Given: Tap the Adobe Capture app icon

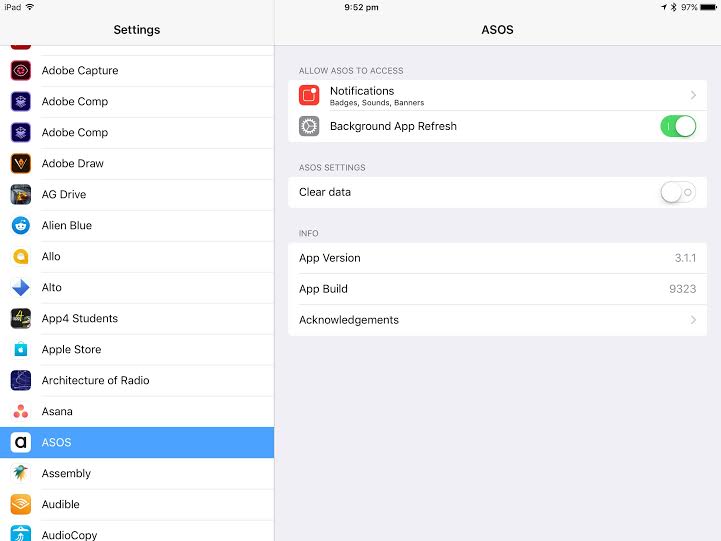Looking at the screenshot, I should click(x=21, y=70).
